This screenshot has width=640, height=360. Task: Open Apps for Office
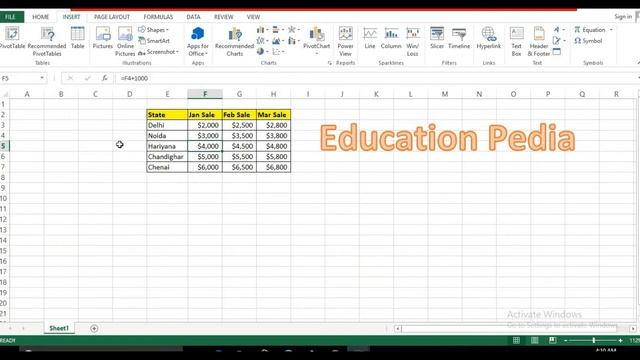[198, 41]
